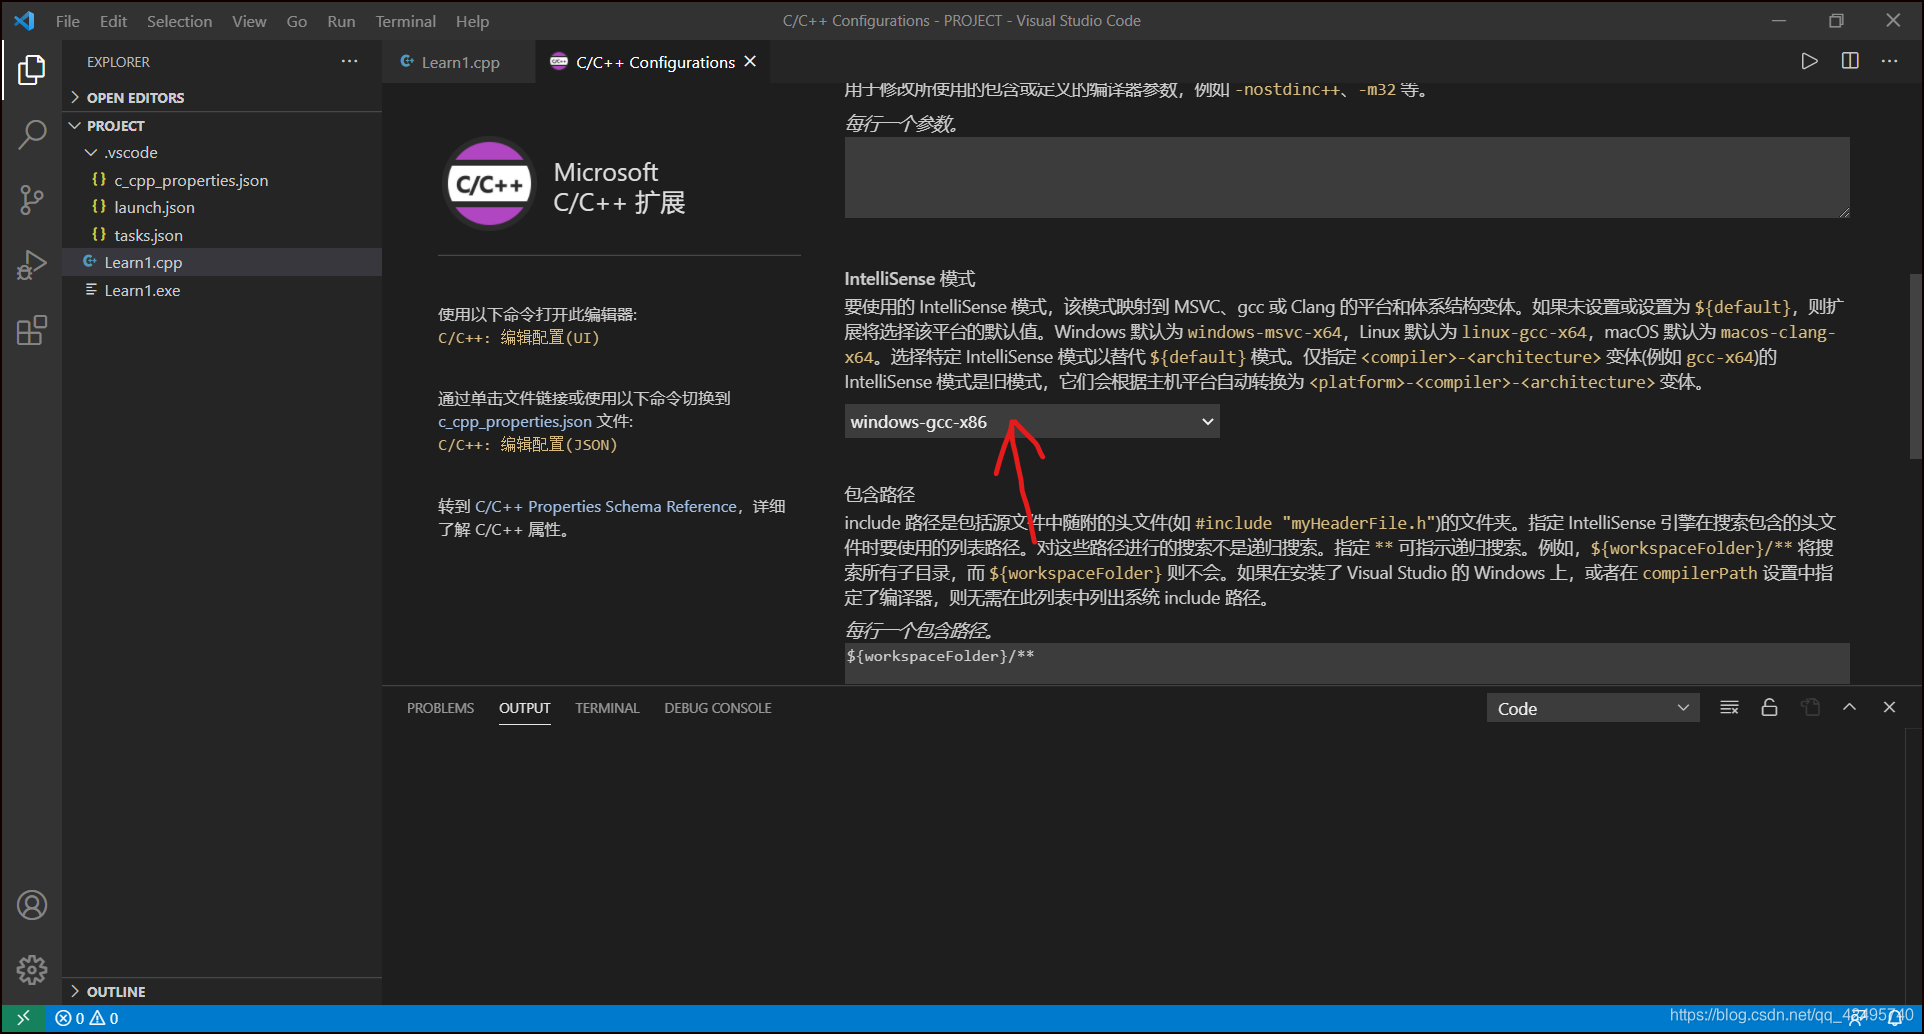Open the output log file icon
1924x1034 pixels.
click(x=1811, y=708)
